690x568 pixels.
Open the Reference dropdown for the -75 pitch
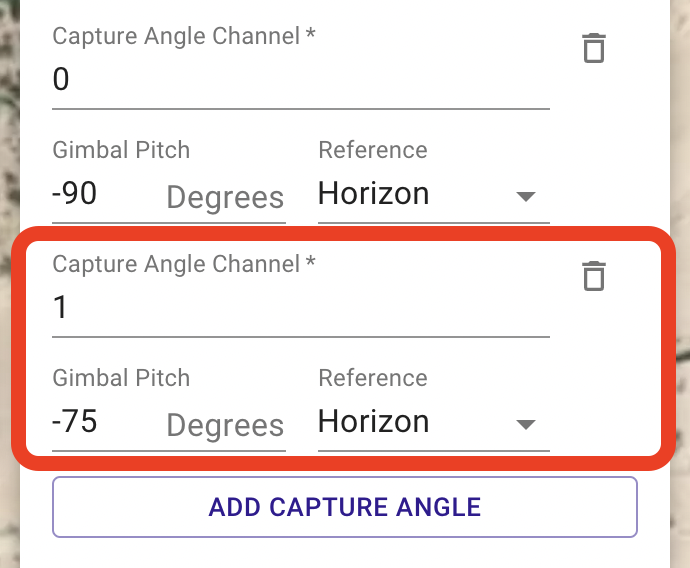coord(433,422)
